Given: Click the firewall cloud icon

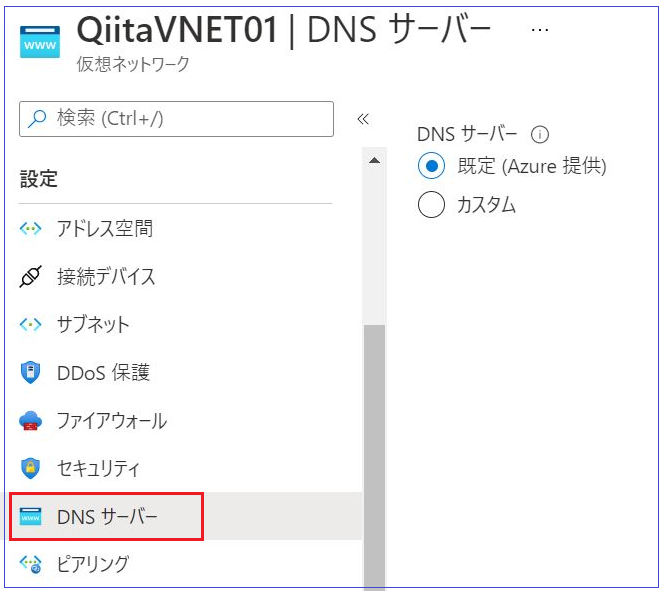Looking at the screenshot, I should [31, 421].
